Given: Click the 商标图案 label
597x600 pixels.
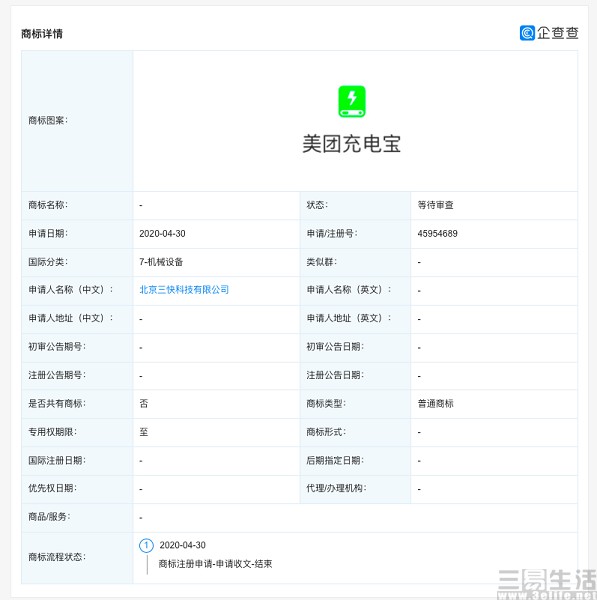Looking at the screenshot, I should [48, 120].
